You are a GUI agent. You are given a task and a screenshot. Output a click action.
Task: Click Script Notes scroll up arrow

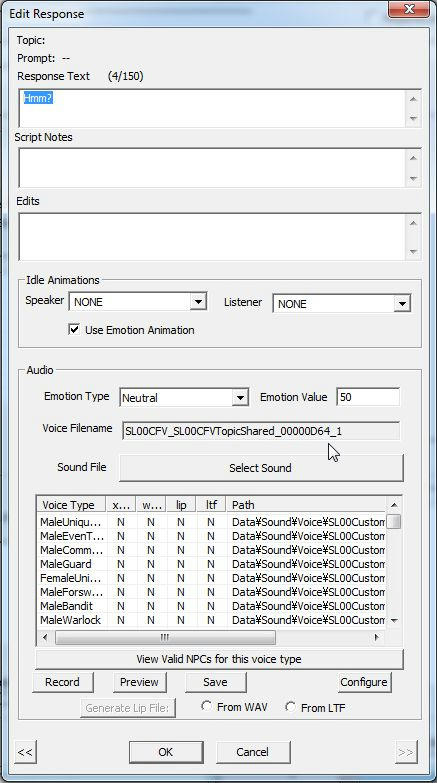[413, 158]
